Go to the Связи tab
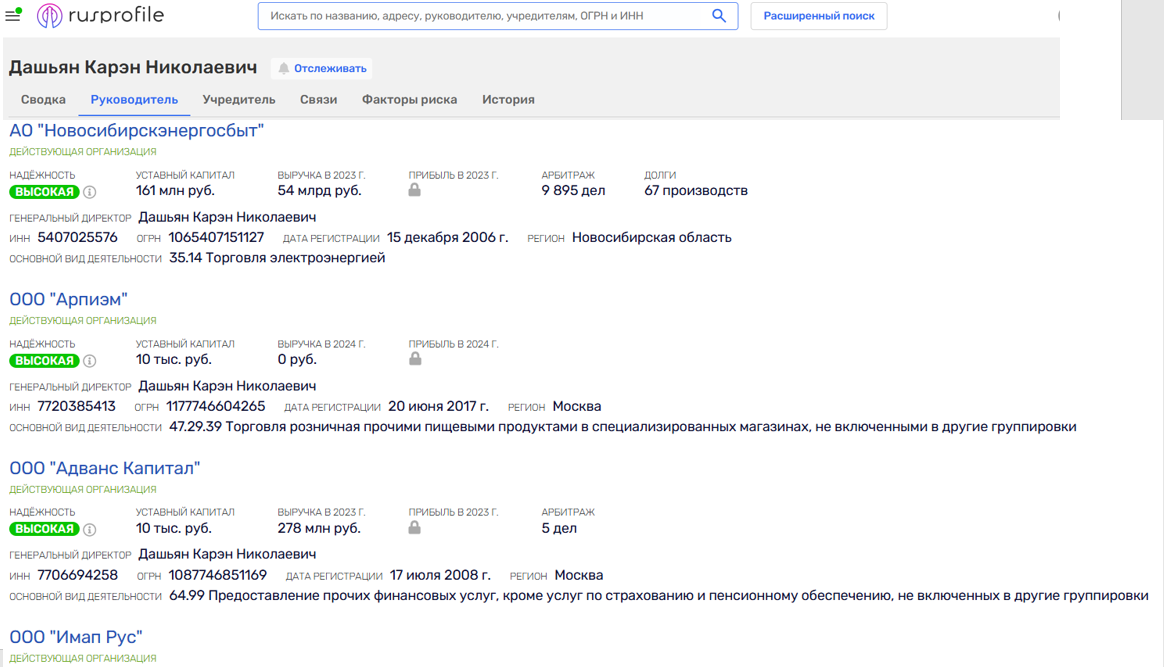Image resolution: width=1164 pixels, height=667 pixels. (318, 99)
